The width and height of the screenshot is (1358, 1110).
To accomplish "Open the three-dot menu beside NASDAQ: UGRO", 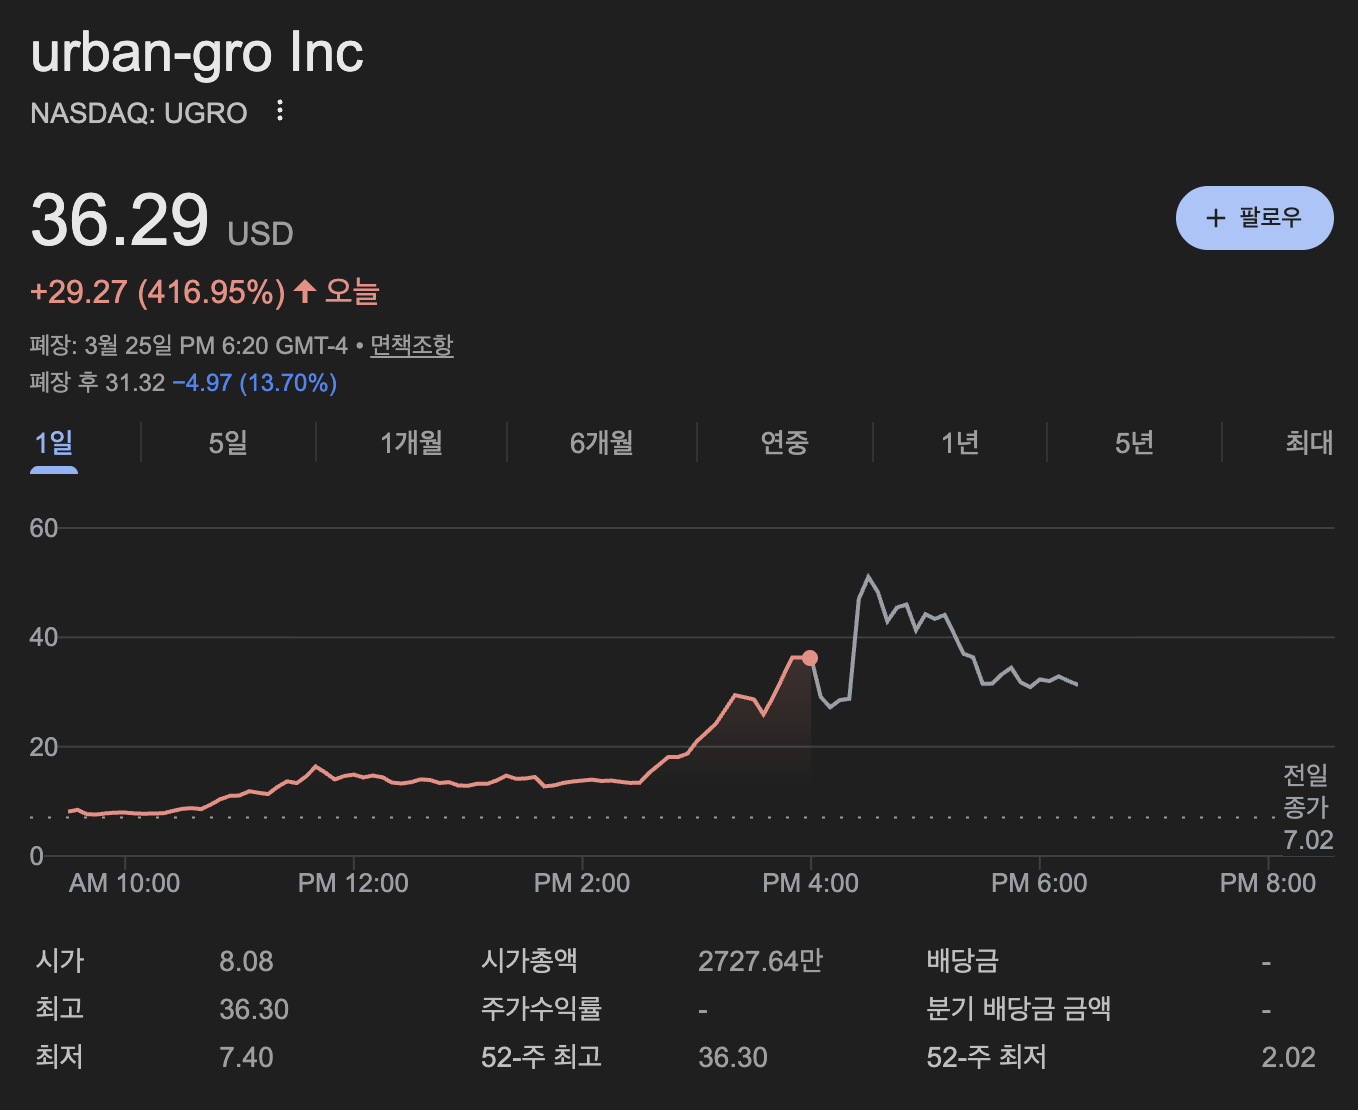I will coord(280,111).
